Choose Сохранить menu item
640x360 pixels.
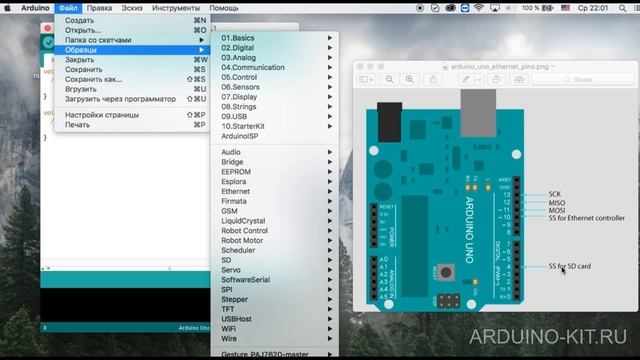pos(132,69)
